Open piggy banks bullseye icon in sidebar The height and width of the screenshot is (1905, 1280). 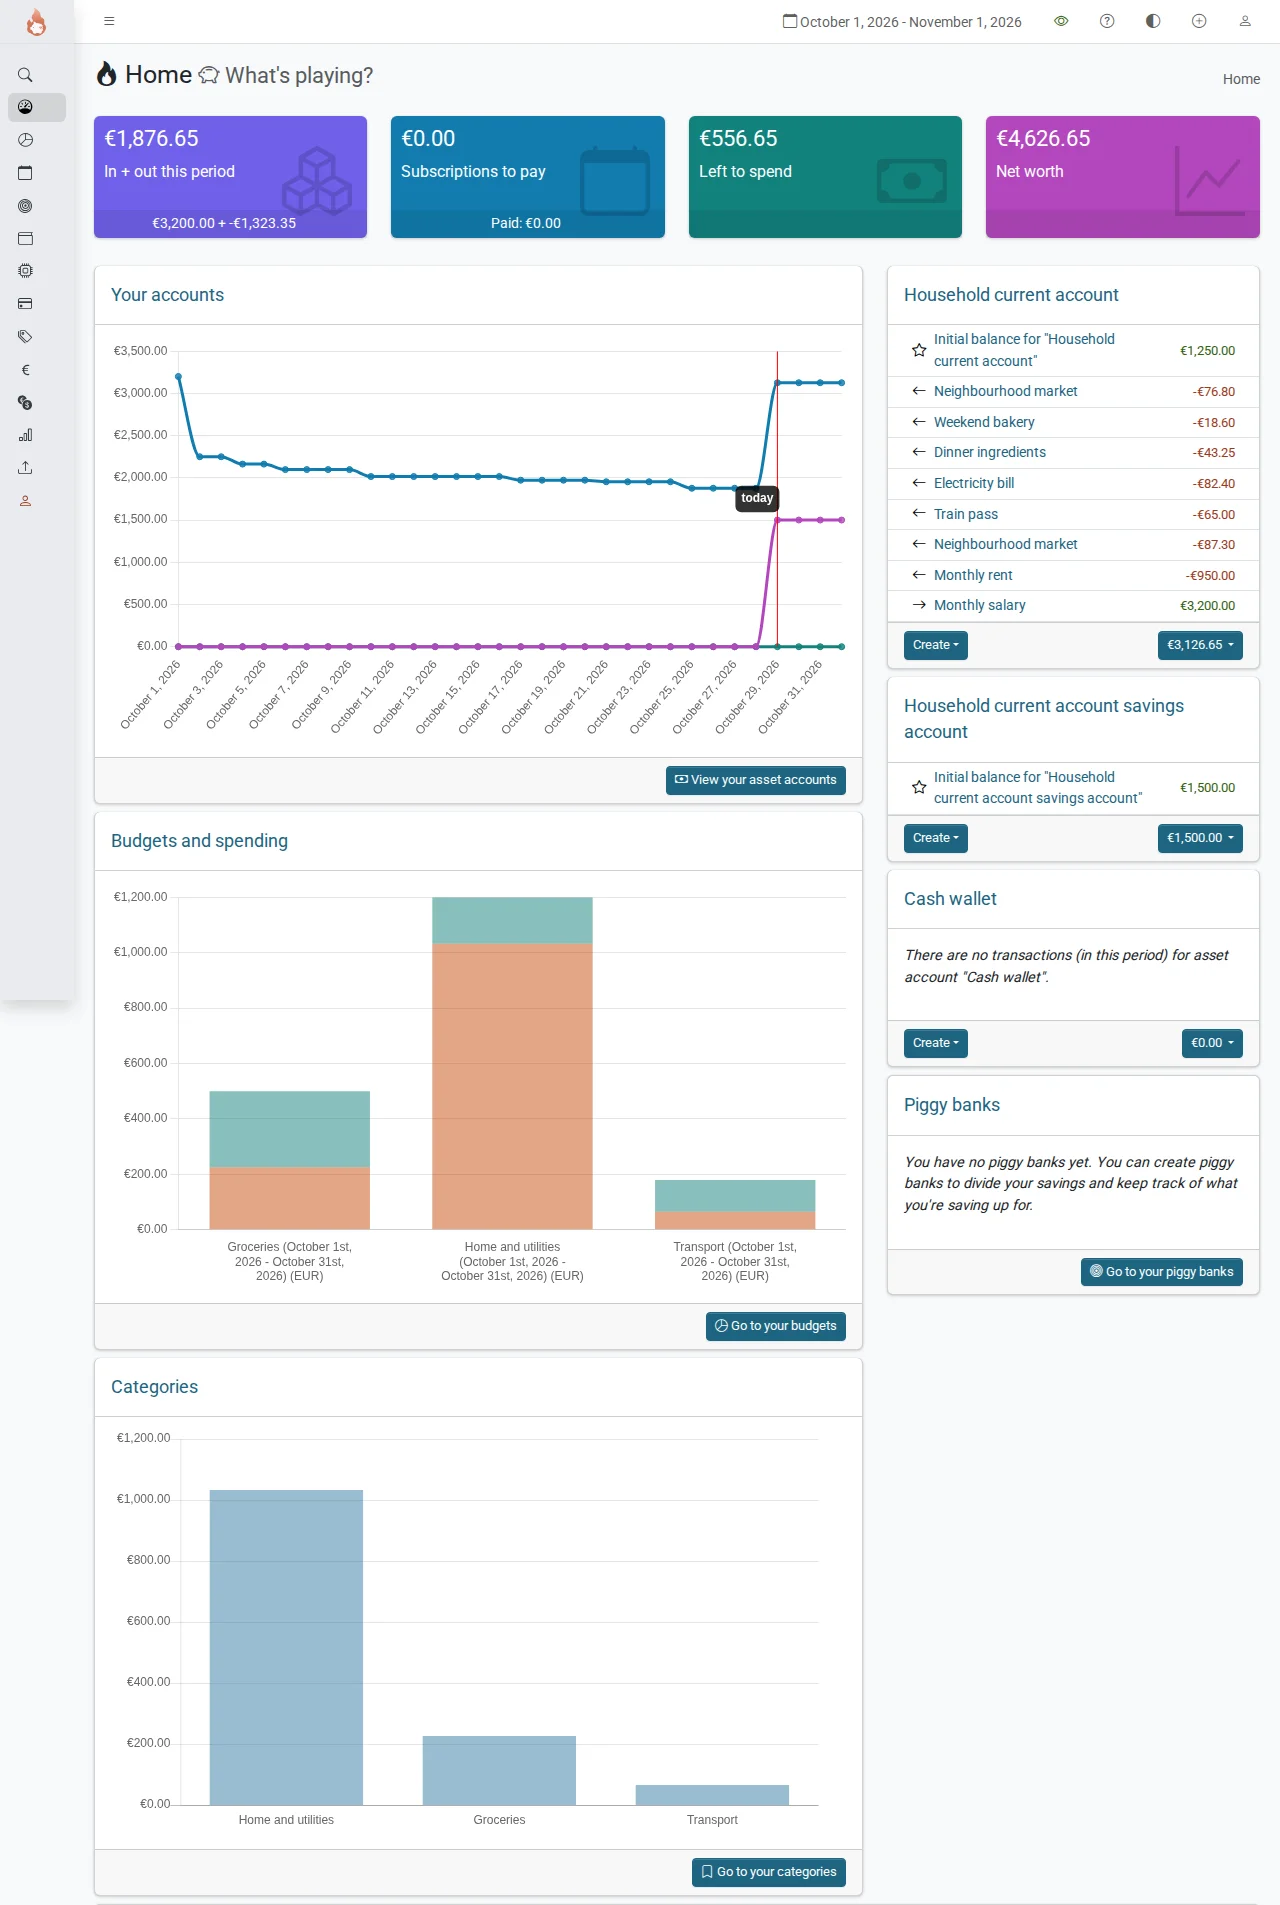pyautogui.click(x=25, y=206)
